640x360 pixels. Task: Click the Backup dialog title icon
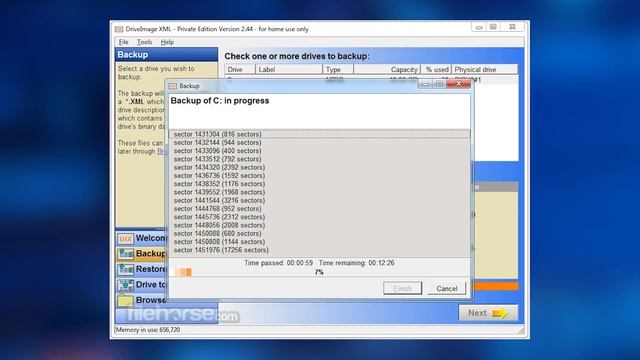173,86
